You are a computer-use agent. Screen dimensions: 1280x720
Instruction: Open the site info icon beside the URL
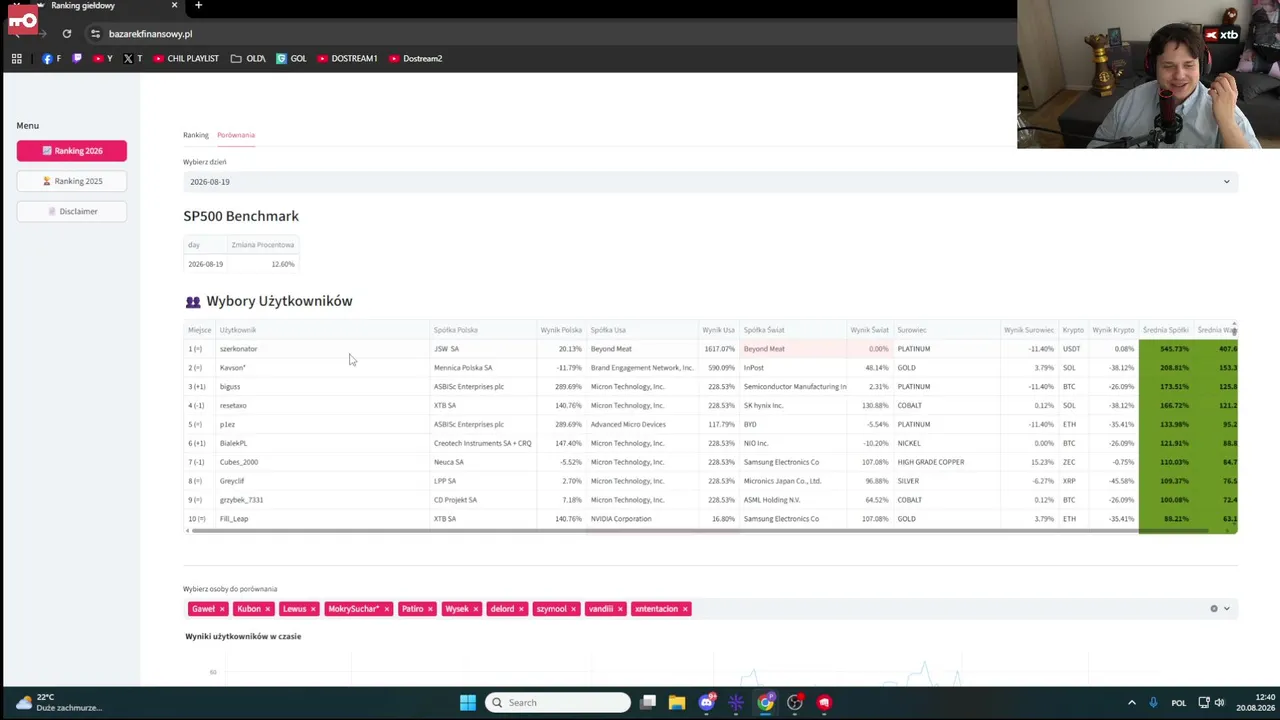point(95,34)
